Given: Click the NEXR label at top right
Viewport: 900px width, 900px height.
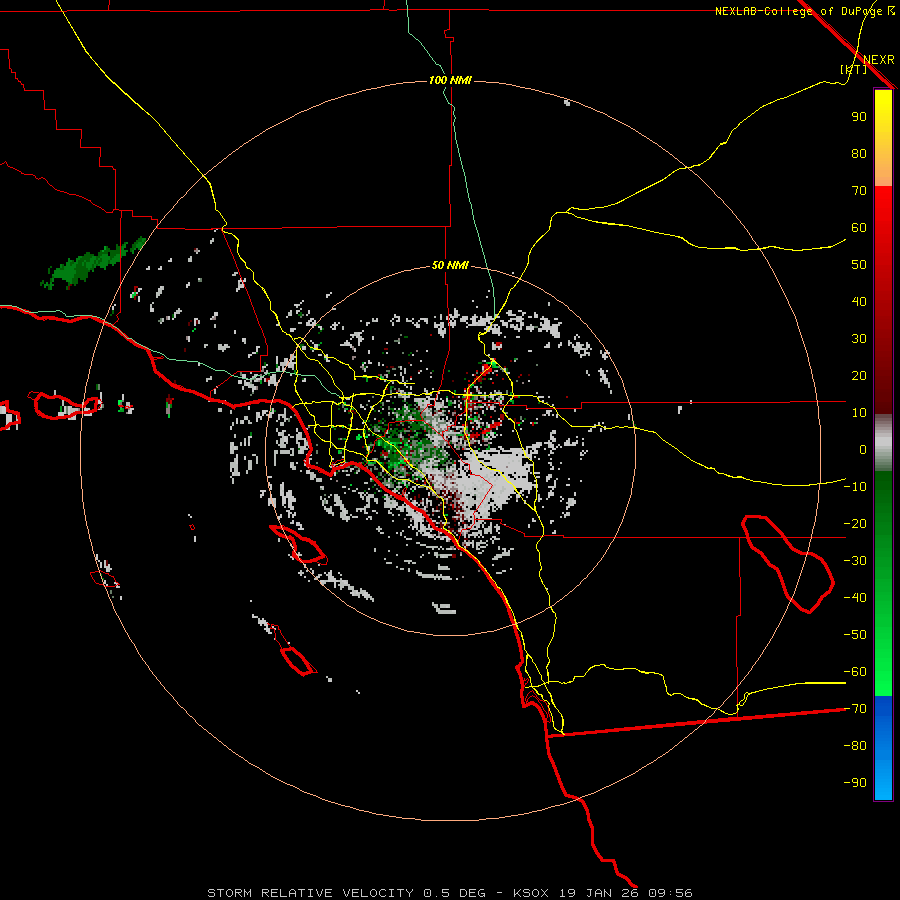Looking at the screenshot, I should coord(878,60).
